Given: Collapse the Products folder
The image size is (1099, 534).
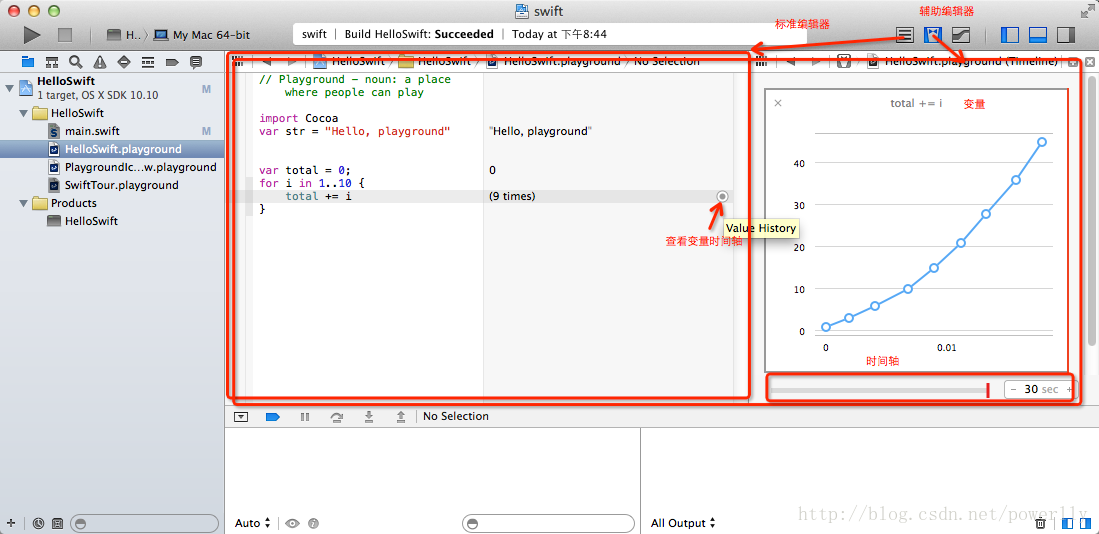Looking at the screenshot, I should coord(24,203).
